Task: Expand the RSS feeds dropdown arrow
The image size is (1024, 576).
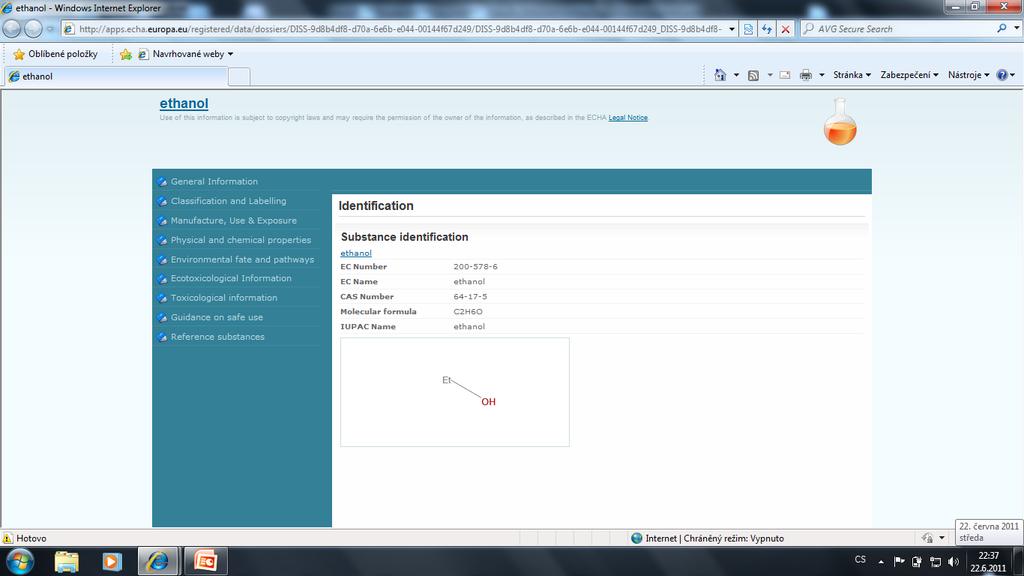Action: [x=770, y=75]
